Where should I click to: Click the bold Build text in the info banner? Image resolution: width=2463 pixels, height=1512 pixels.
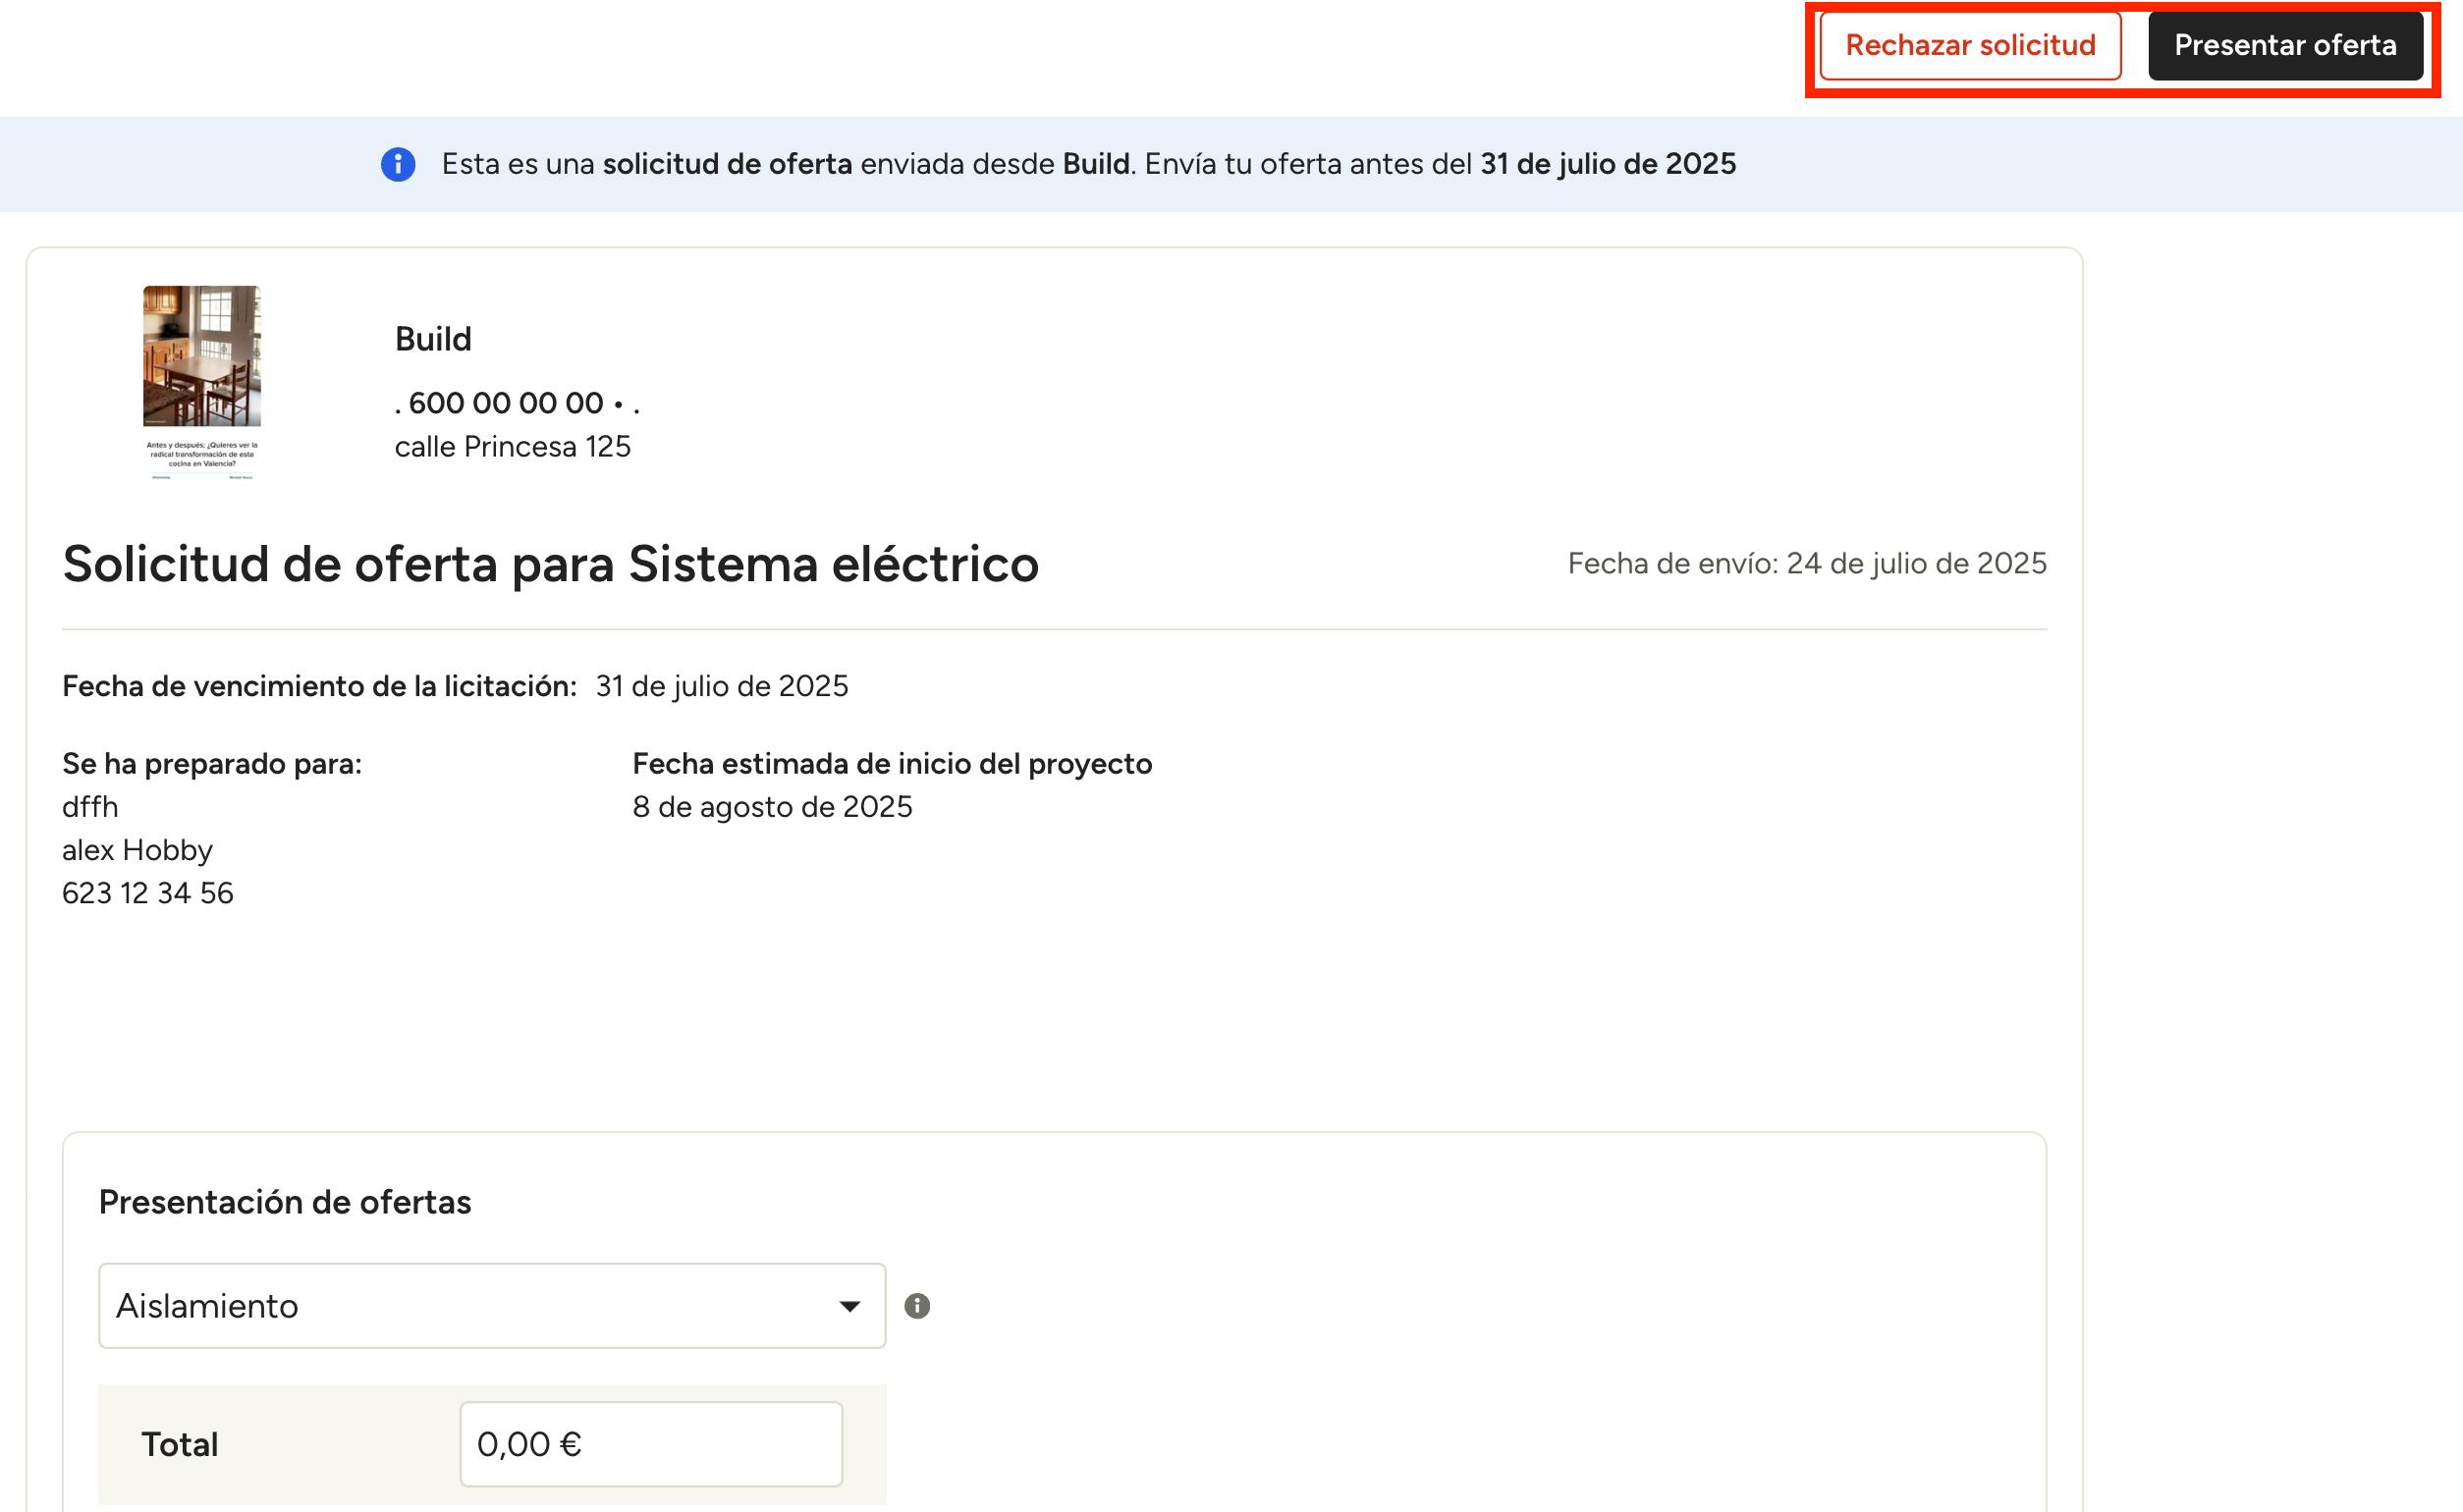point(1095,164)
